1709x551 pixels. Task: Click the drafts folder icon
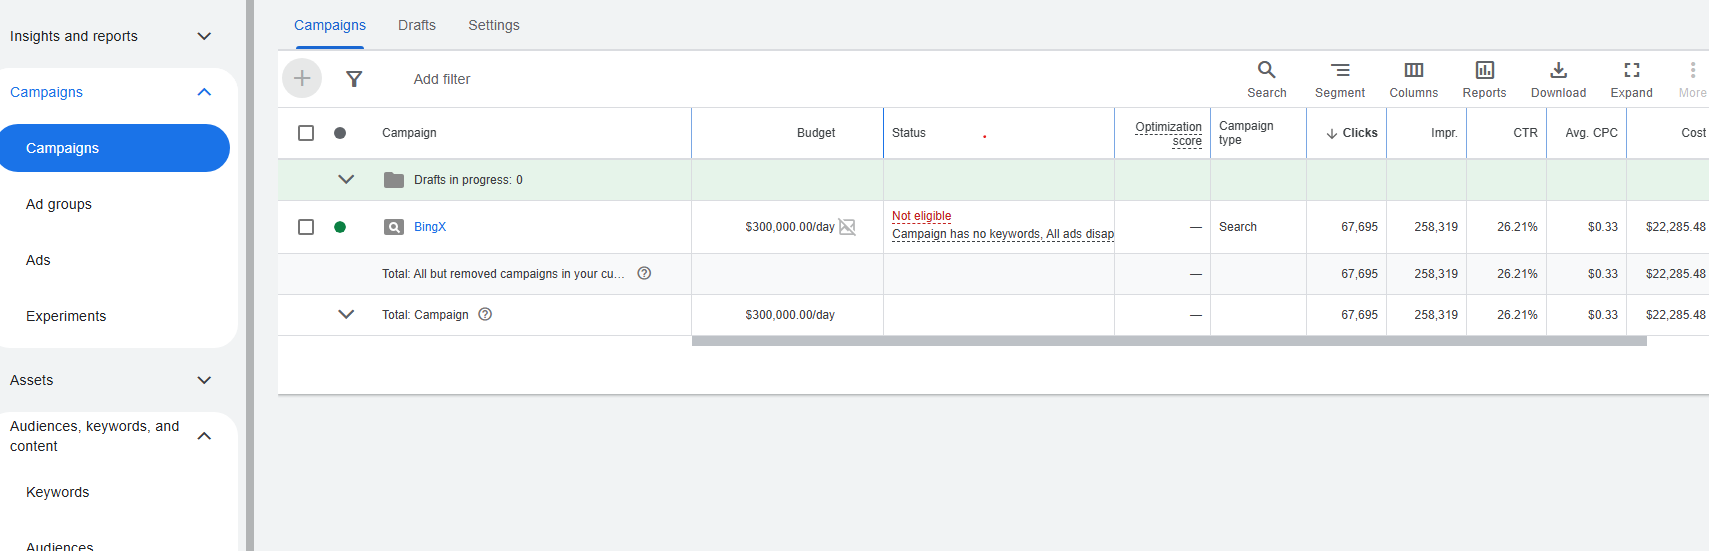[394, 180]
